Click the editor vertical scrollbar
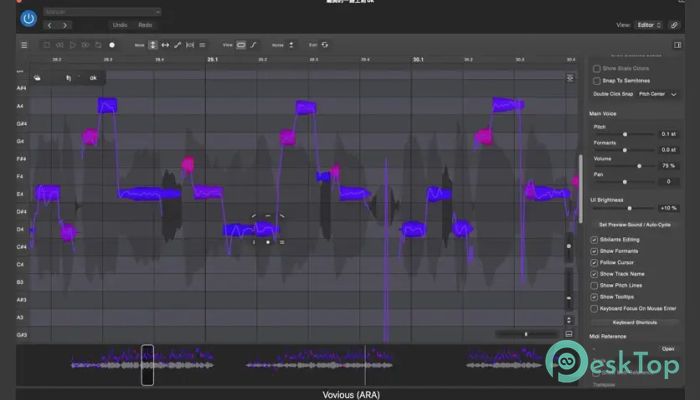 coord(580,189)
